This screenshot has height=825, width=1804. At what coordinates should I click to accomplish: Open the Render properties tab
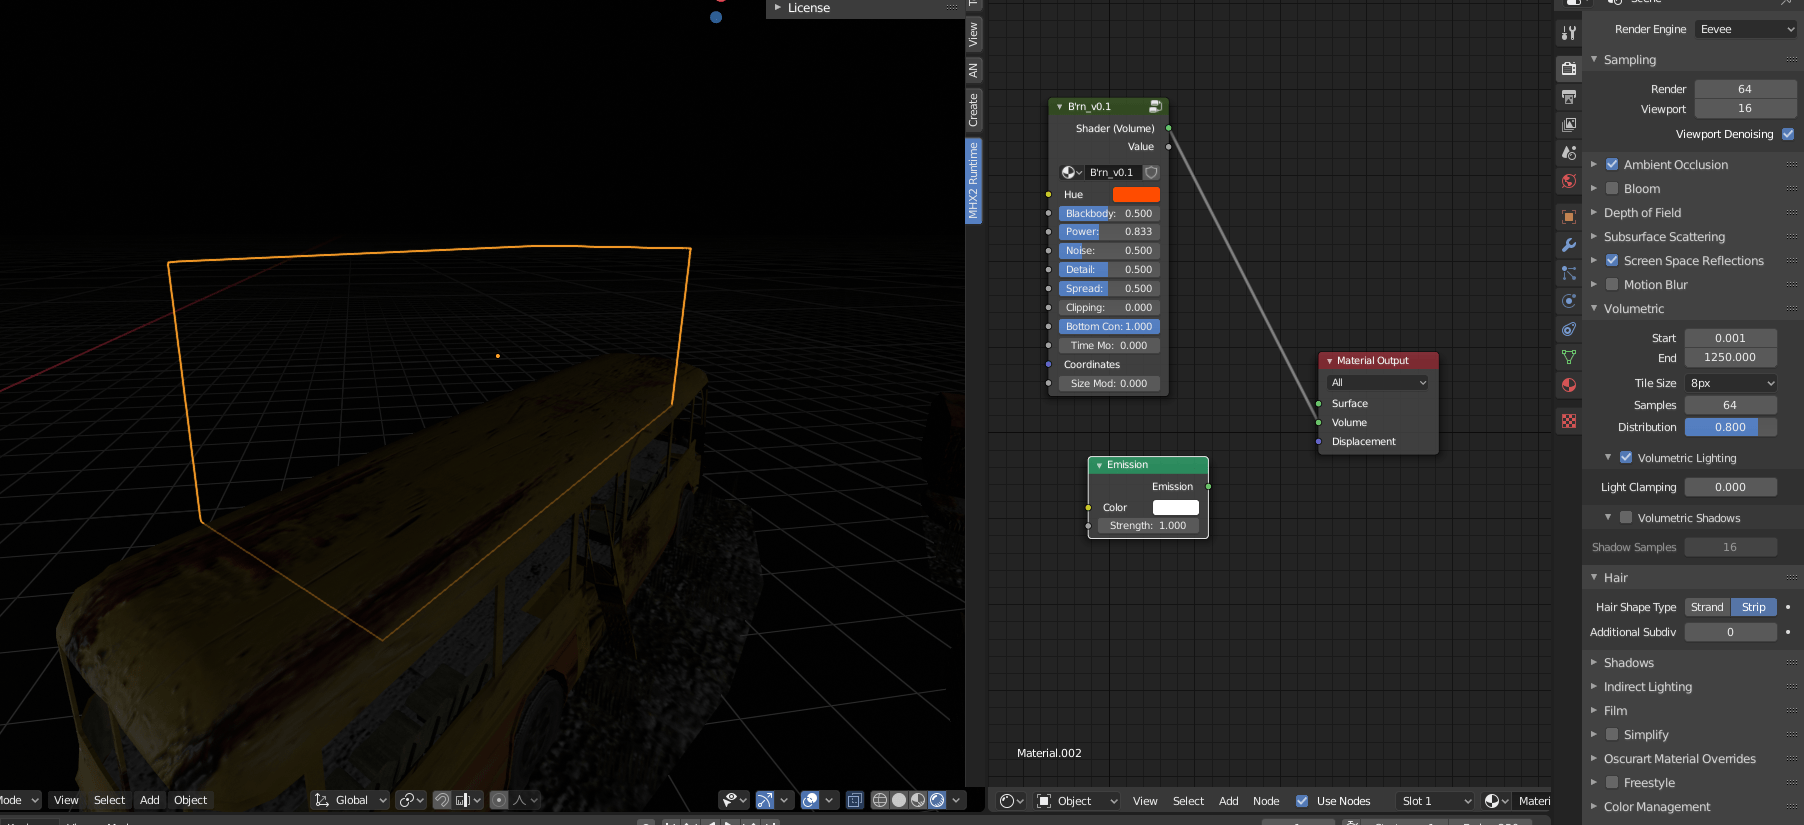click(1568, 68)
